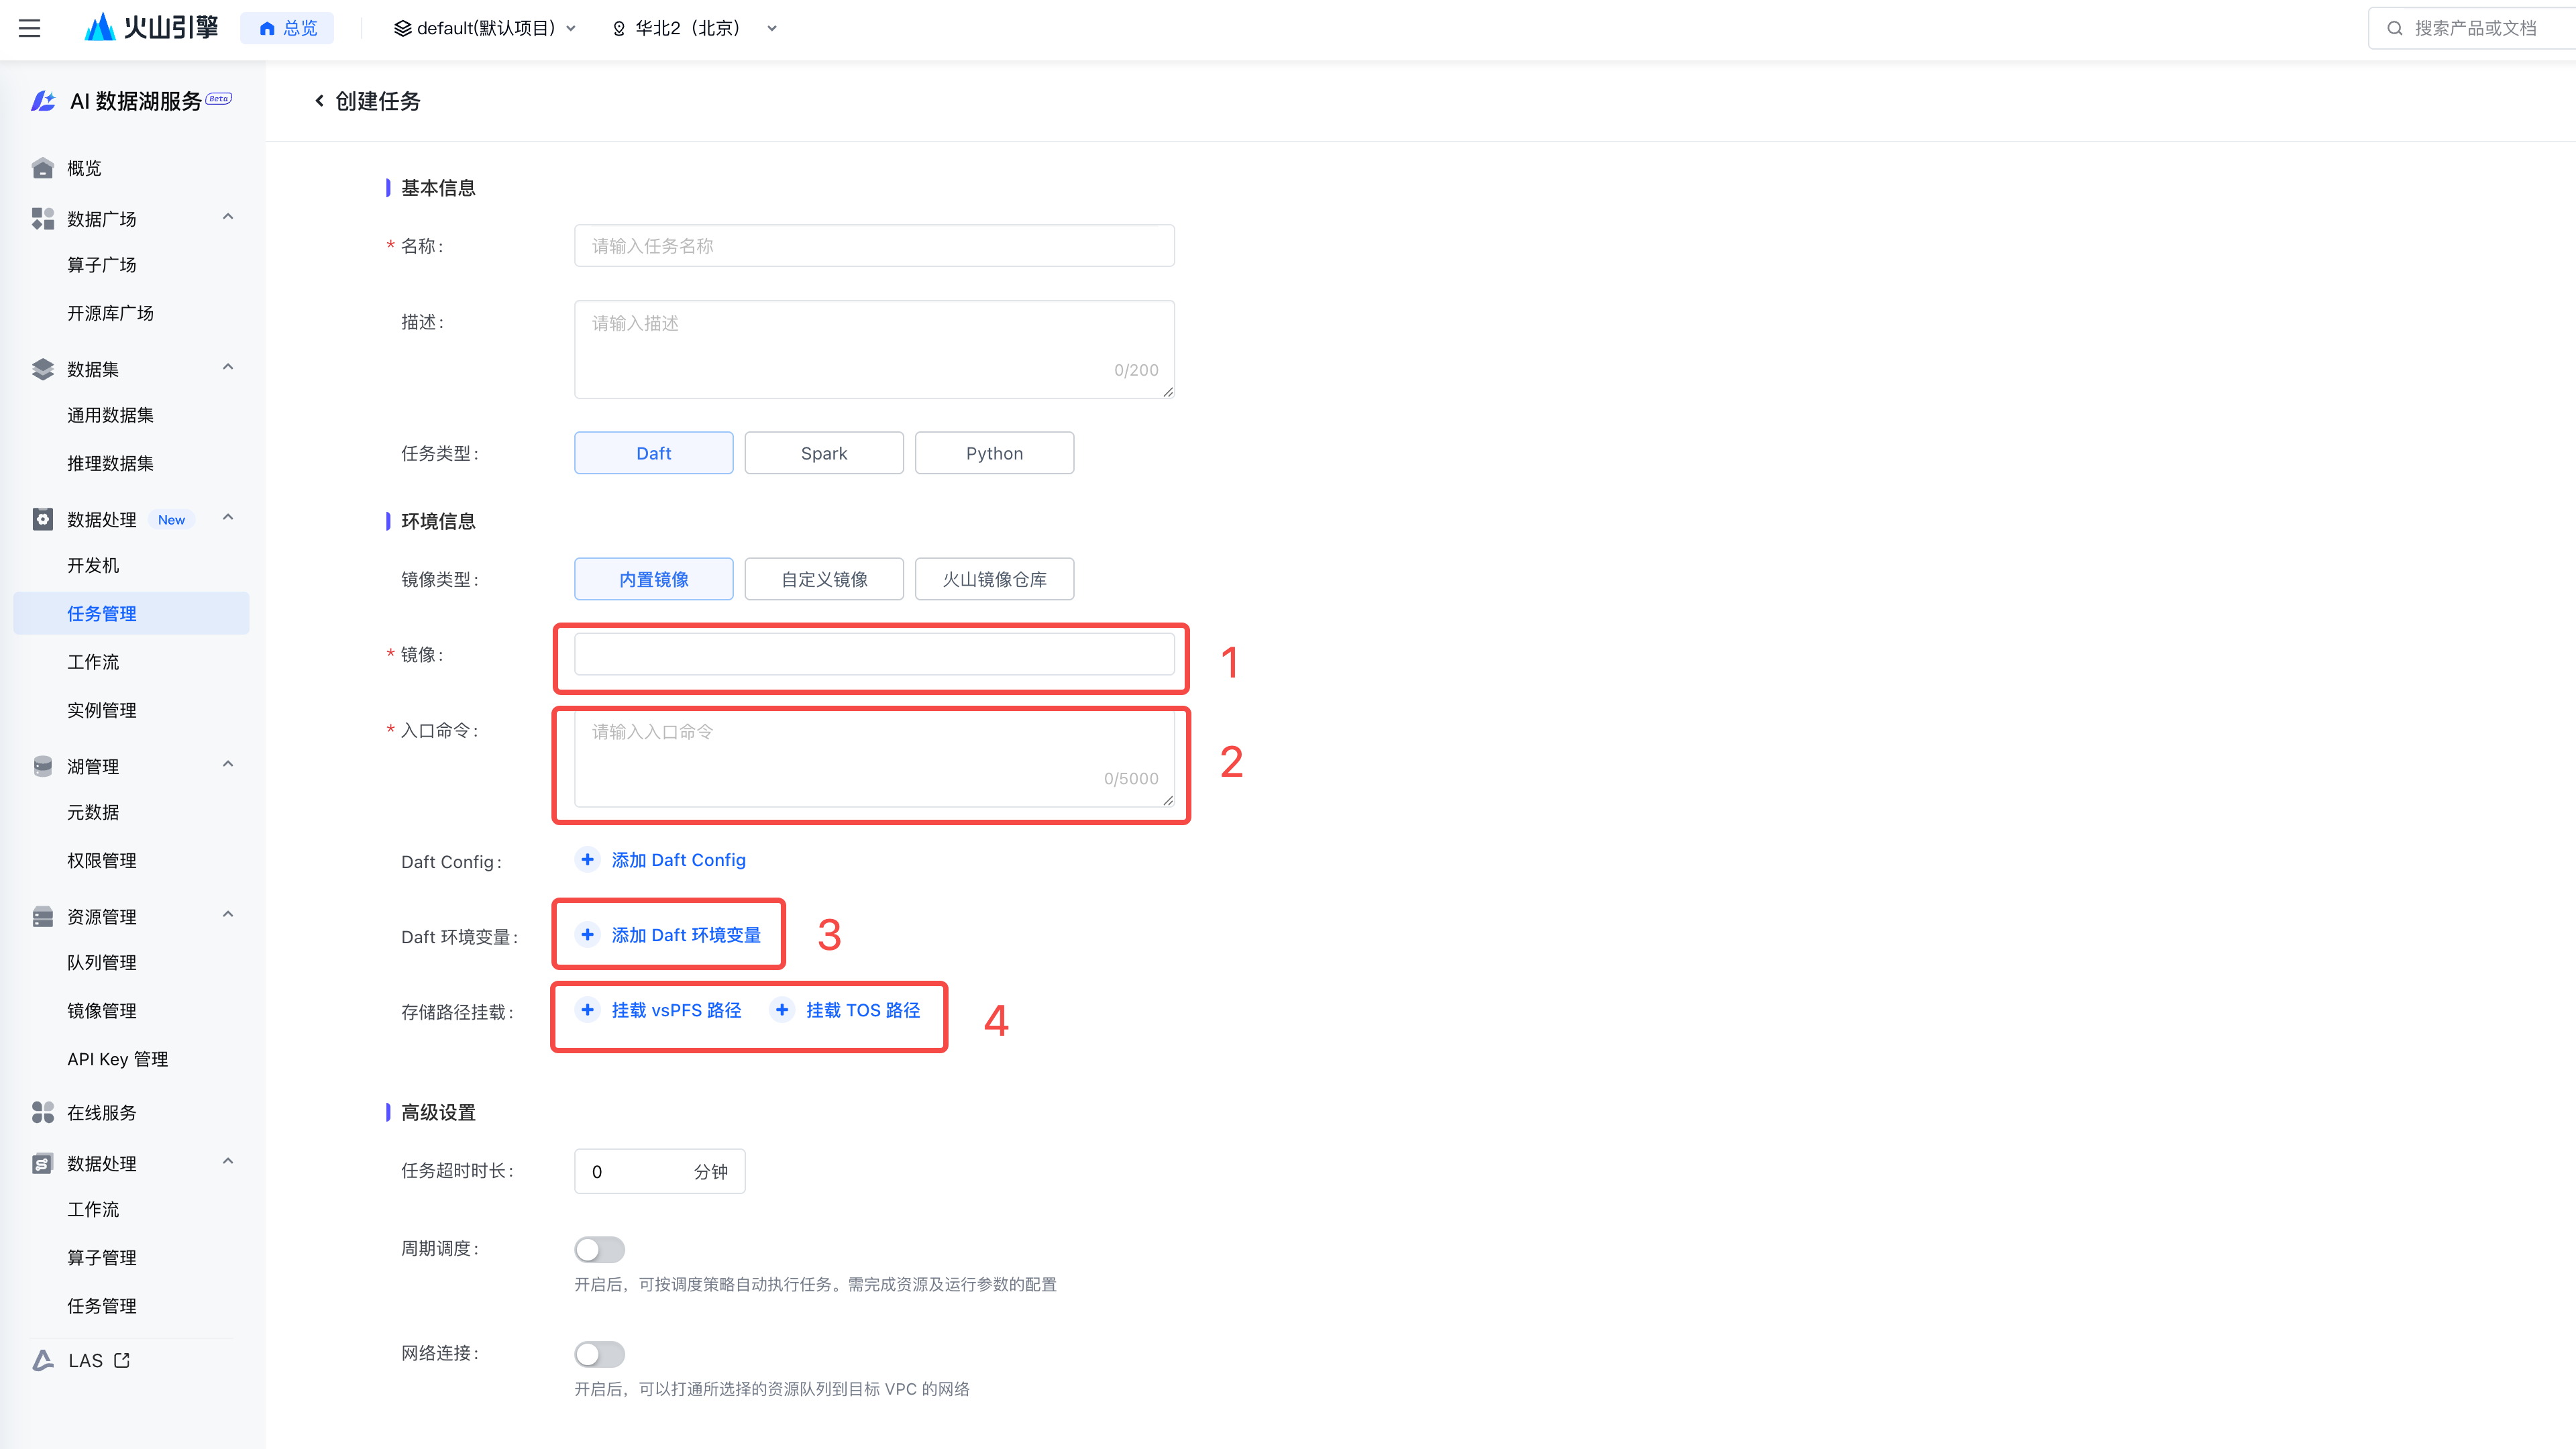
Task: Click the search magnifier icon in top bar
Action: coord(2395,28)
